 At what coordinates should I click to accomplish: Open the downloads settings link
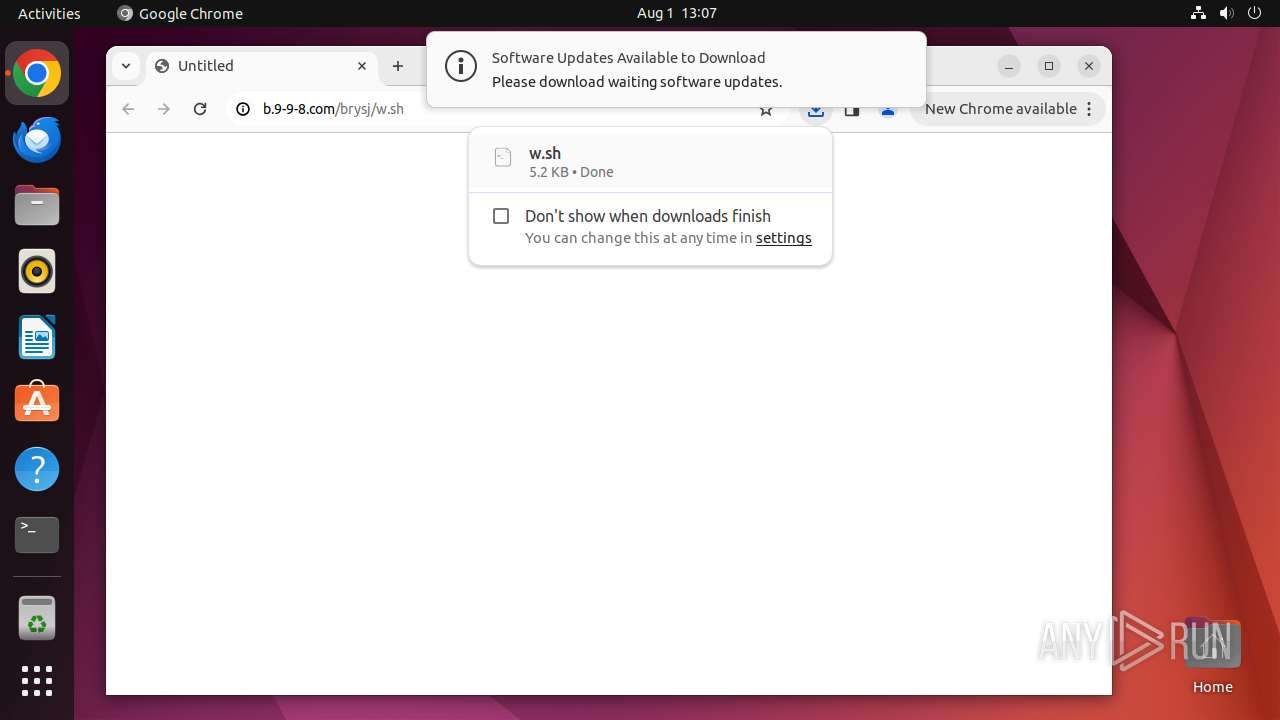[x=783, y=238]
